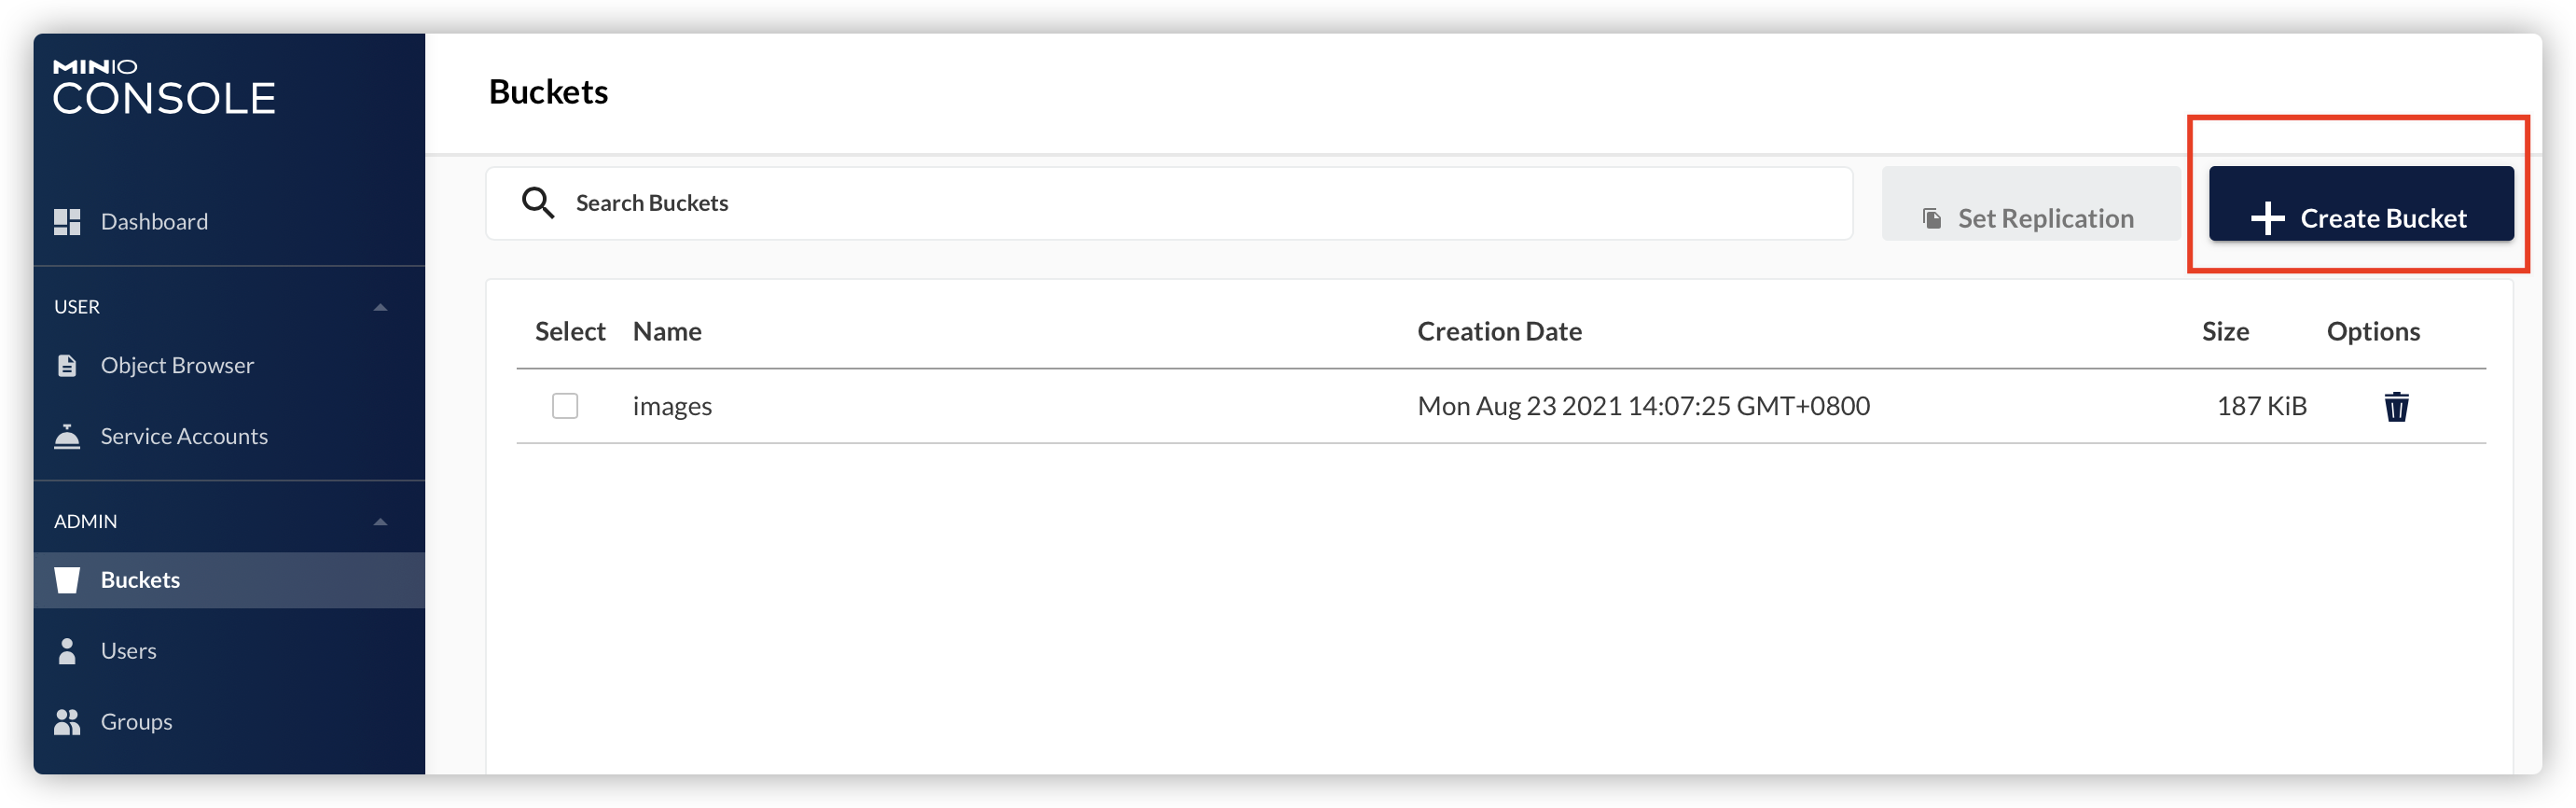Click the Set Replication button

[x=2030, y=218]
